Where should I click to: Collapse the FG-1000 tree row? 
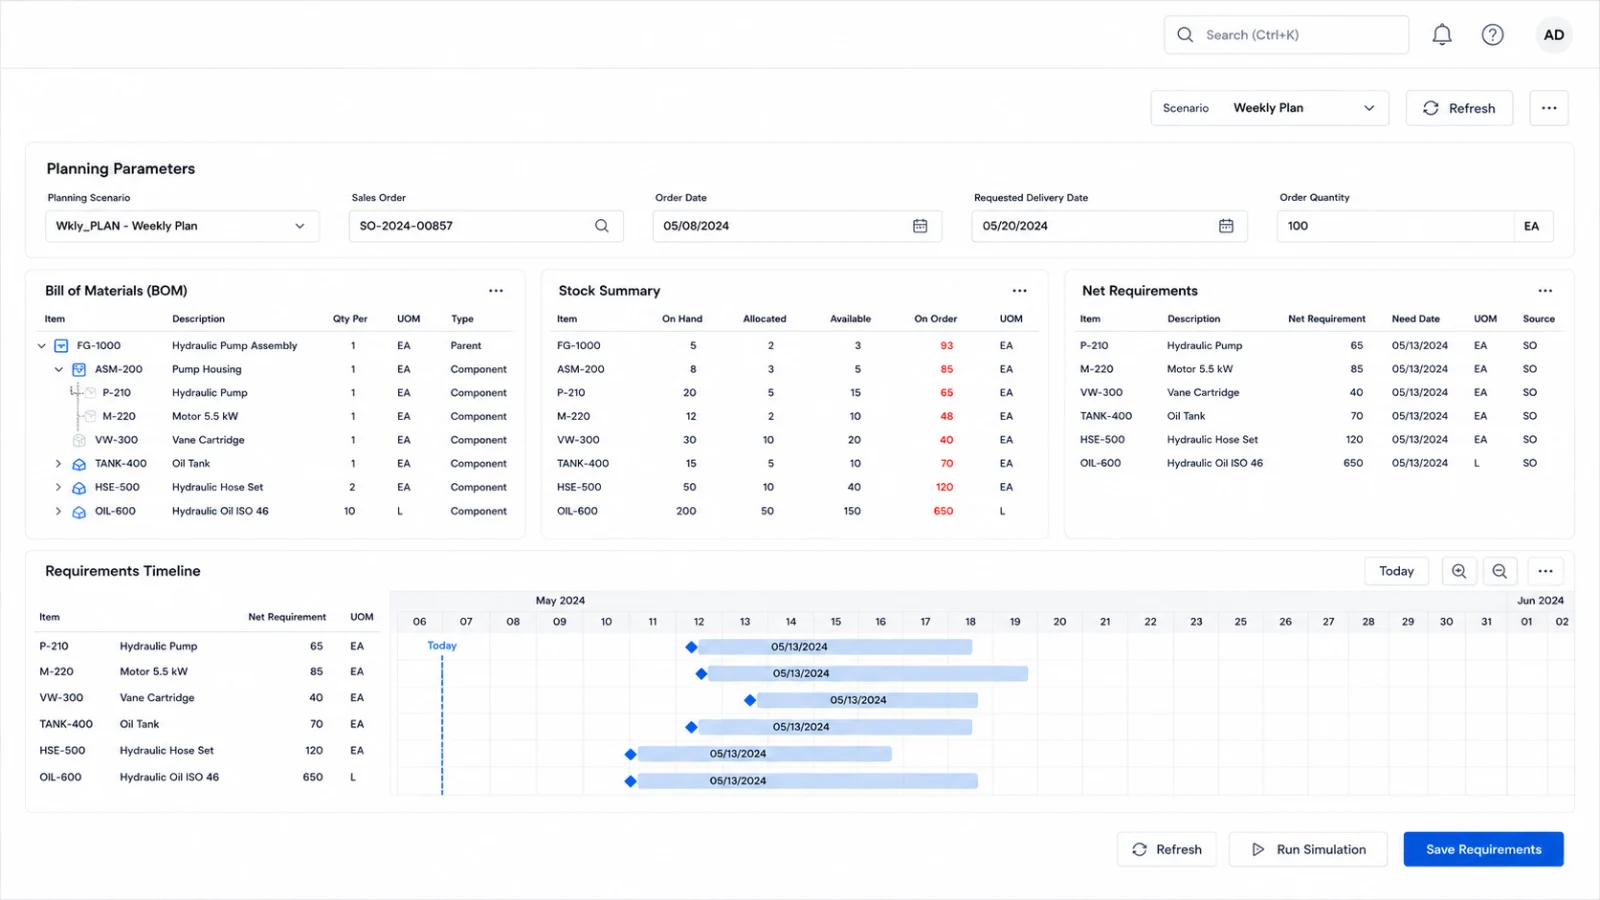pyautogui.click(x=42, y=346)
